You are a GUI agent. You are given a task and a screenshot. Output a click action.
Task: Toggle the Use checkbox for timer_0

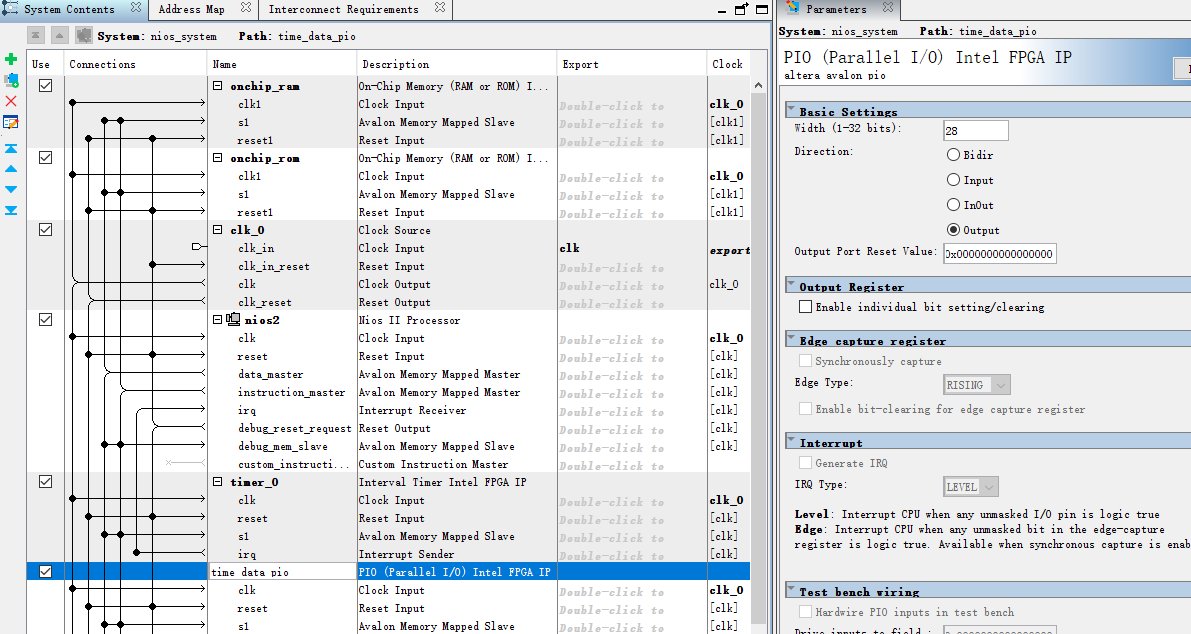(x=46, y=481)
